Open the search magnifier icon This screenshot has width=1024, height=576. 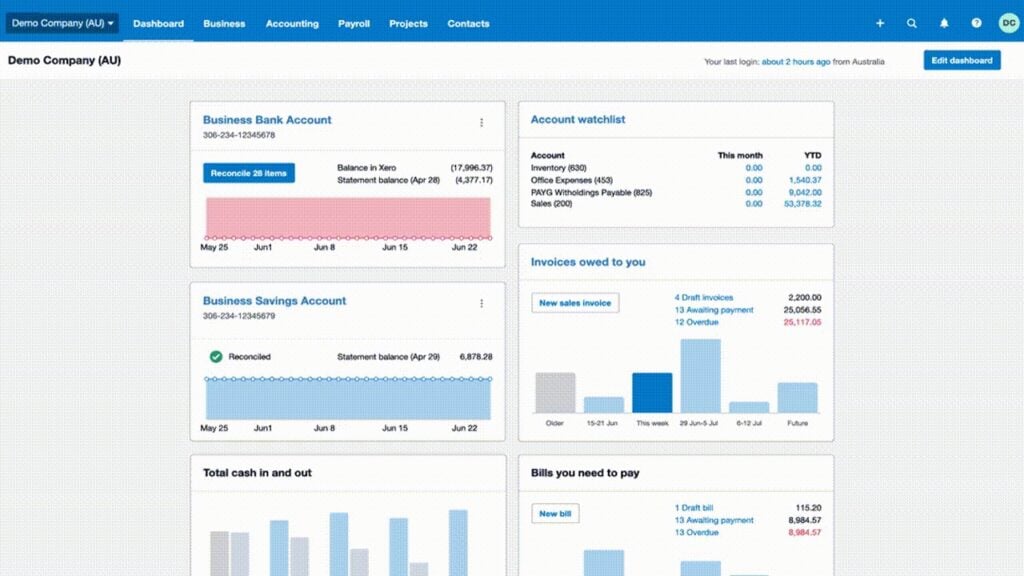911,23
